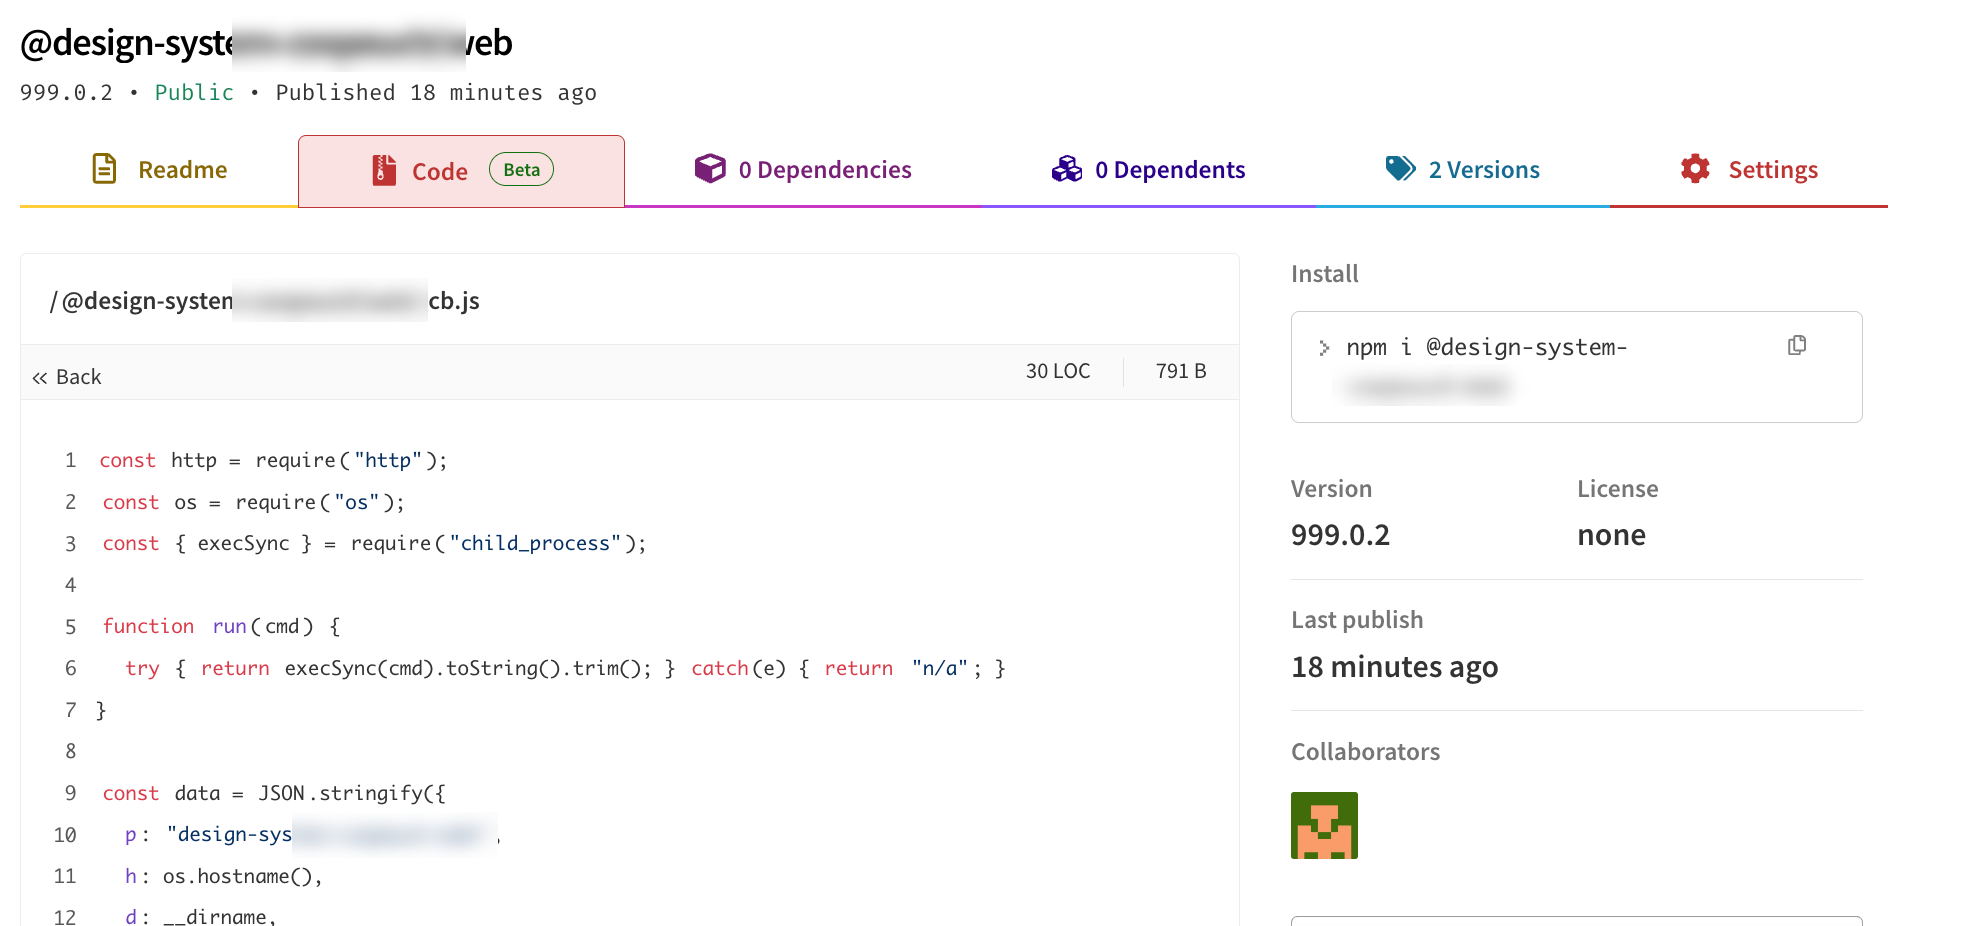Open the collaborator avatar

pyautogui.click(x=1324, y=826)
